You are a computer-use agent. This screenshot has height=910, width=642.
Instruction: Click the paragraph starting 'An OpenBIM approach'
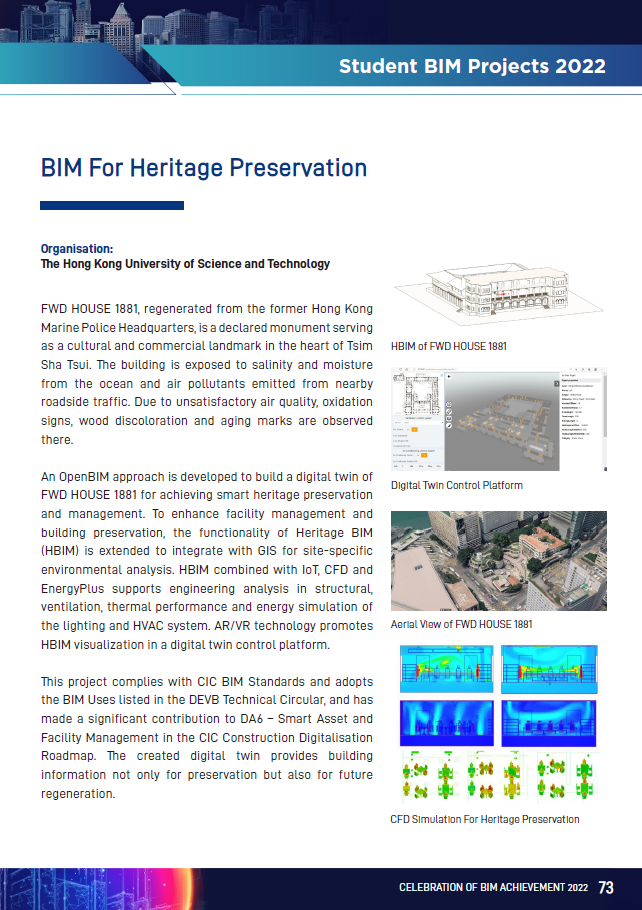tap(207, 561)
